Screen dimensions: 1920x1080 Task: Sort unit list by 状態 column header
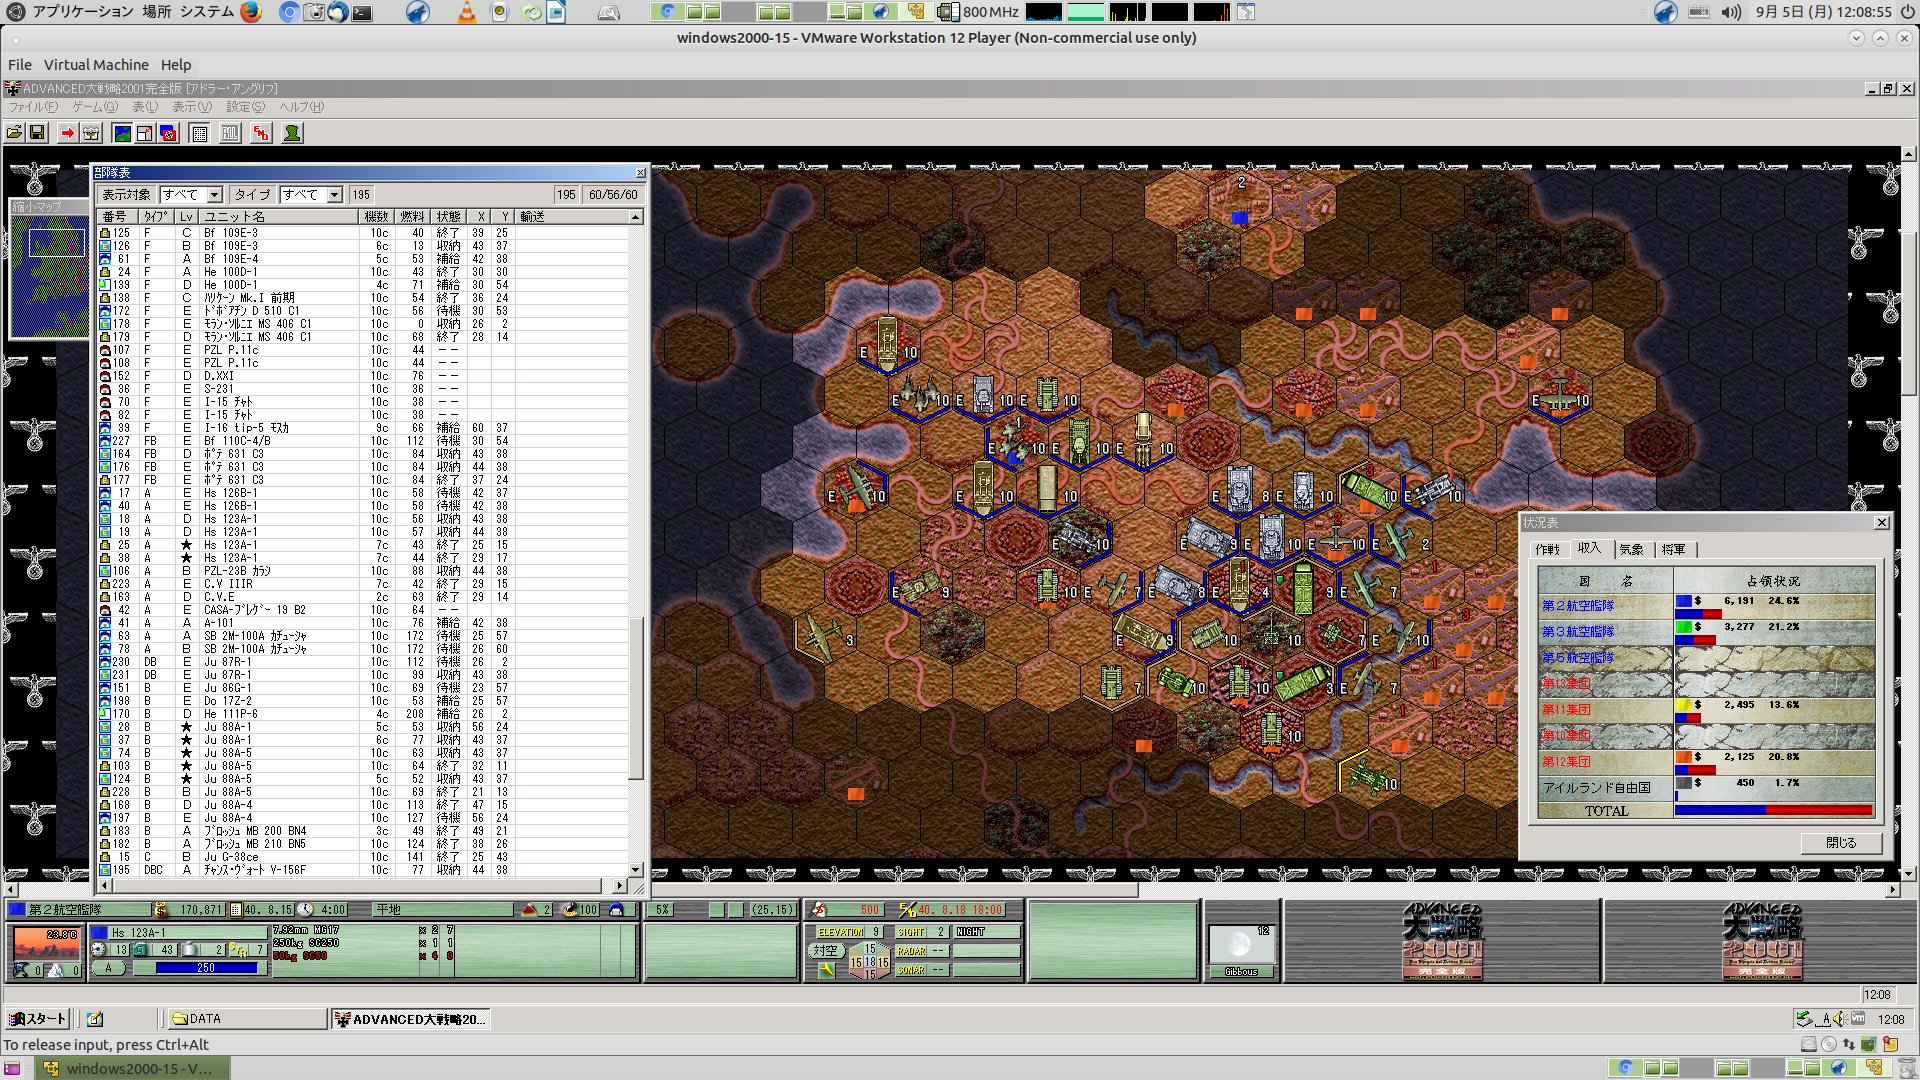coord(449,217)
